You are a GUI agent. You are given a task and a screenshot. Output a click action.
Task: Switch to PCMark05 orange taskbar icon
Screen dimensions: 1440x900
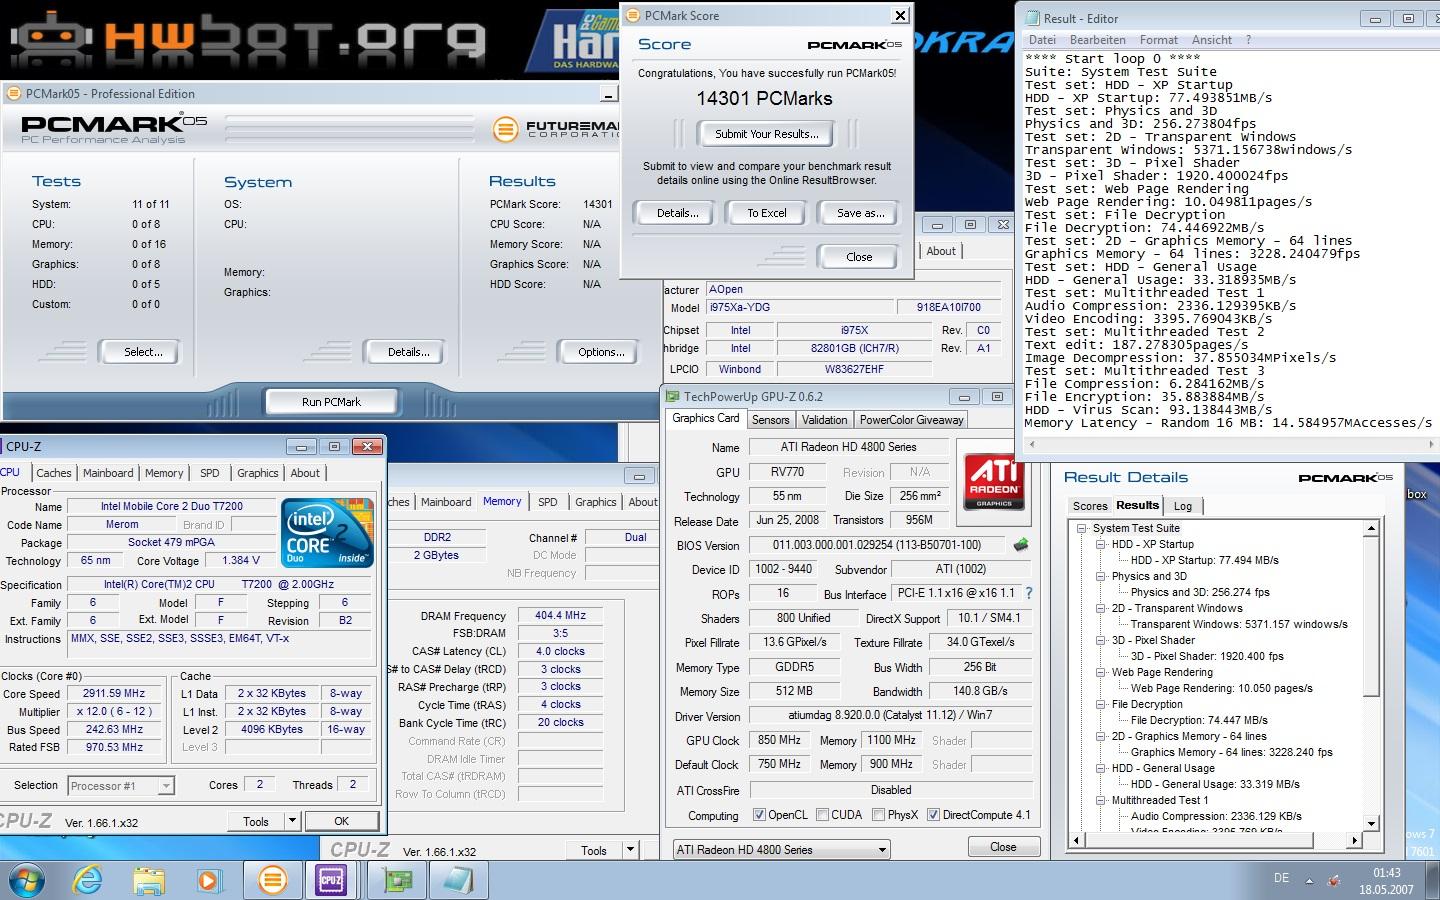coord(271,880)
